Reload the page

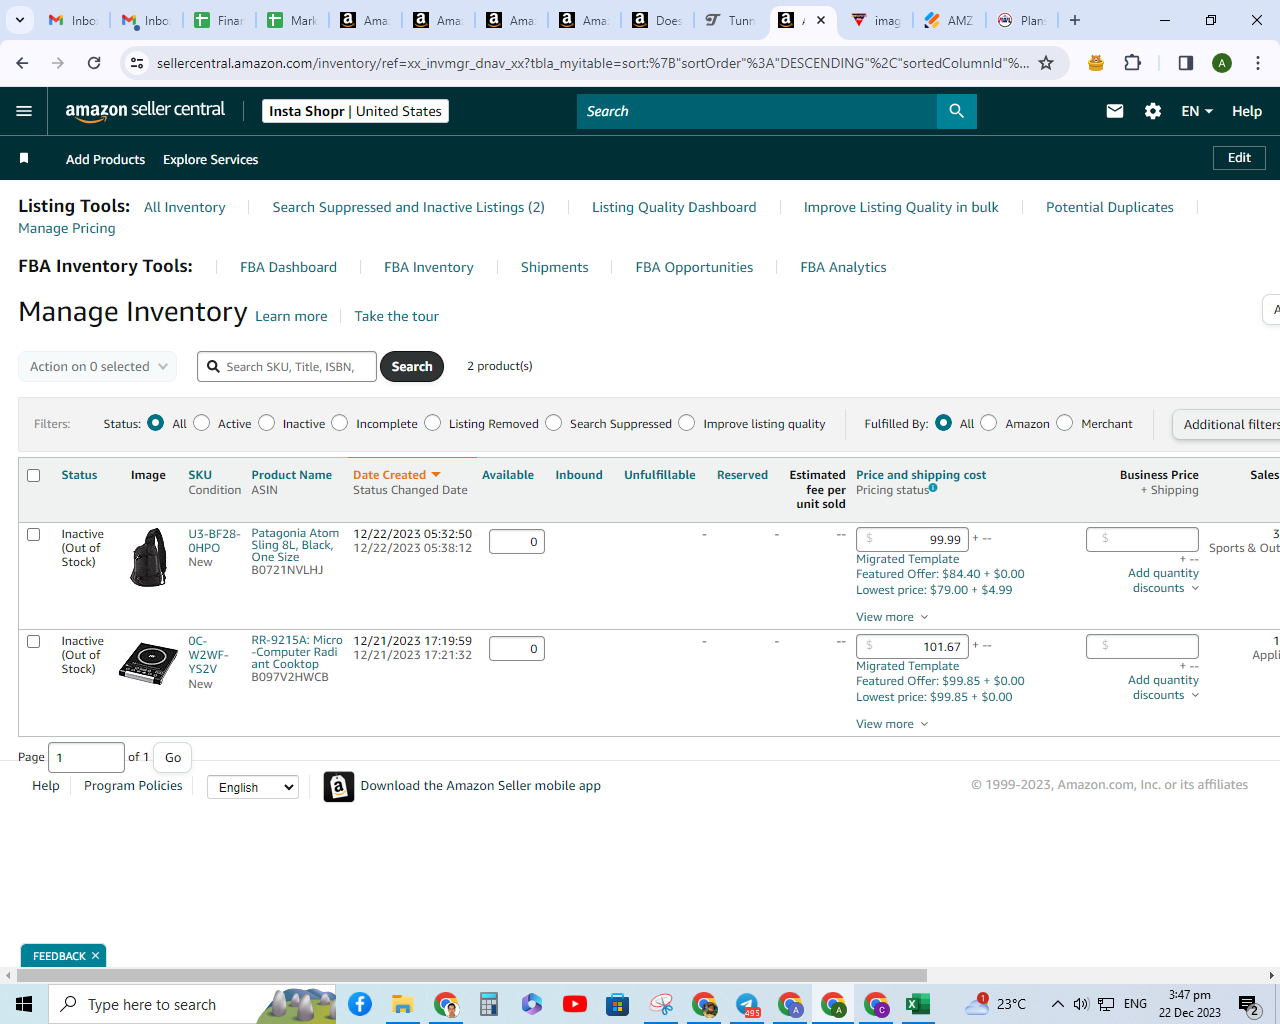[94, 63]
